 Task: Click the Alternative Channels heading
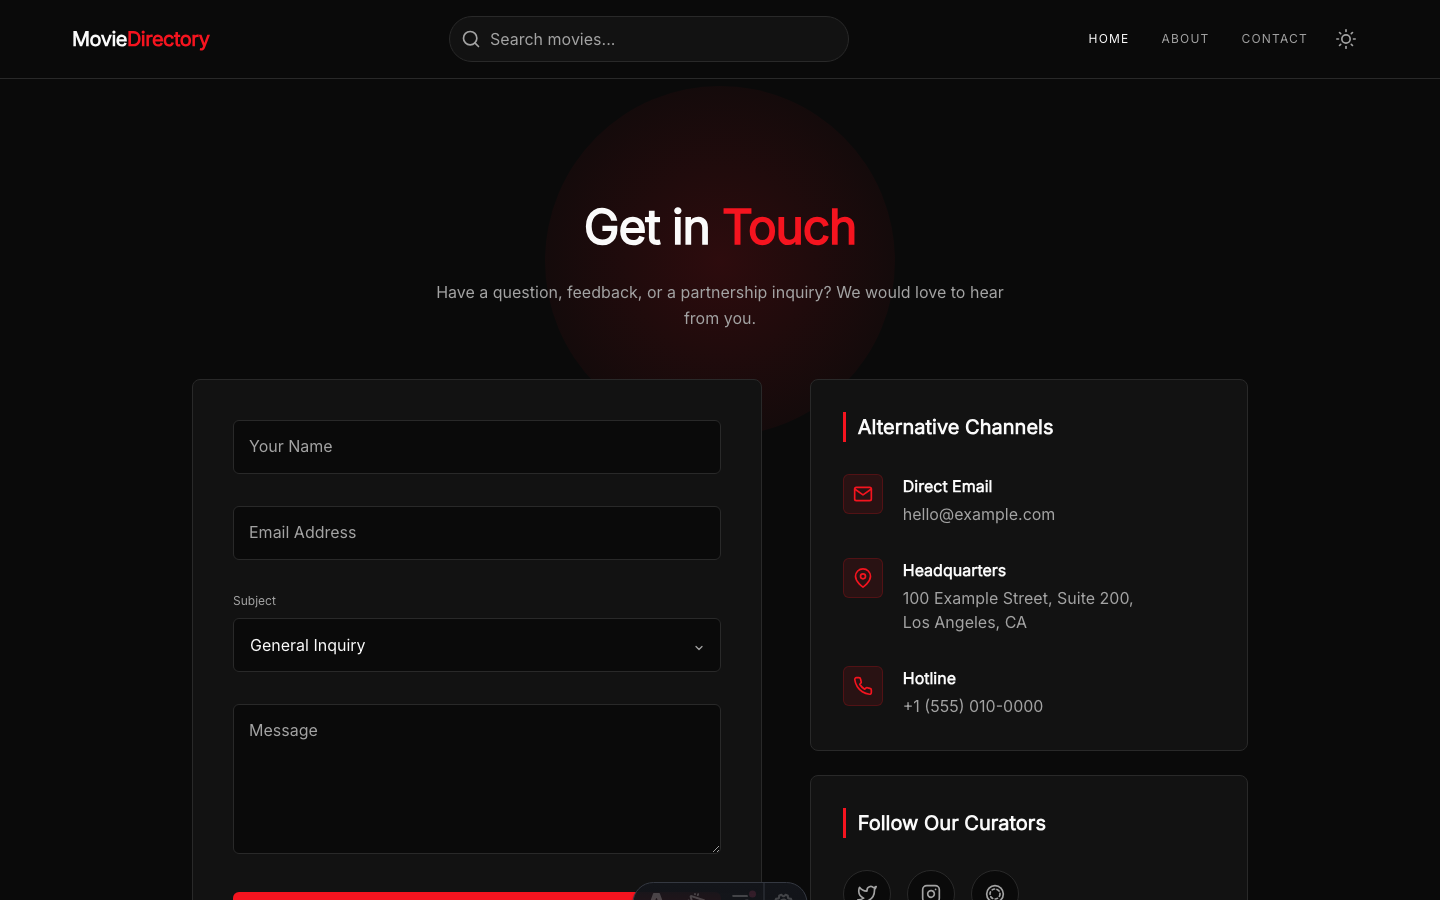955,427
